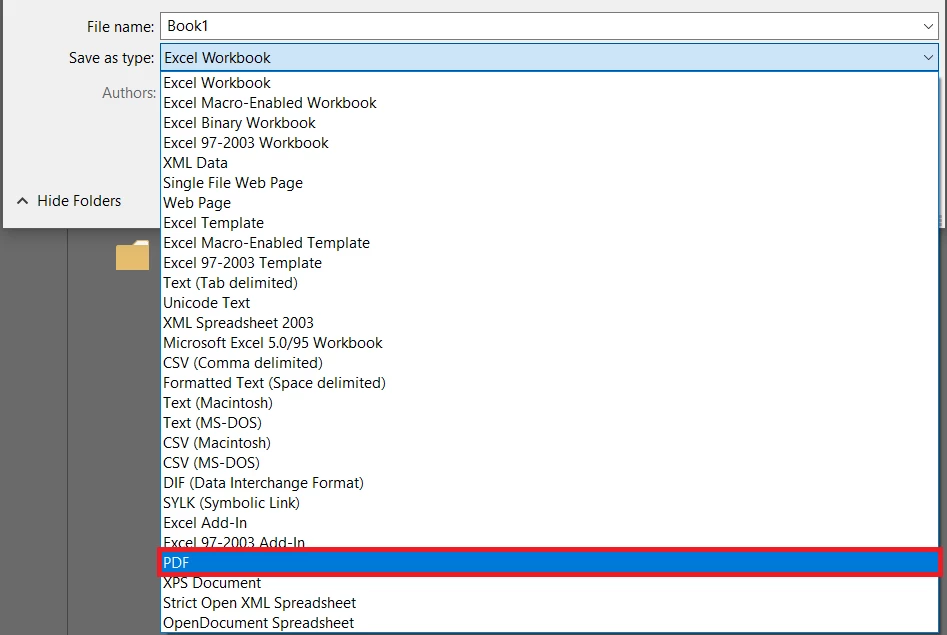Image resolution: width=947 pixels, height=635 pixels.
Task: Collapse the Save as type dropdown arrow
Action: (928, 57)
